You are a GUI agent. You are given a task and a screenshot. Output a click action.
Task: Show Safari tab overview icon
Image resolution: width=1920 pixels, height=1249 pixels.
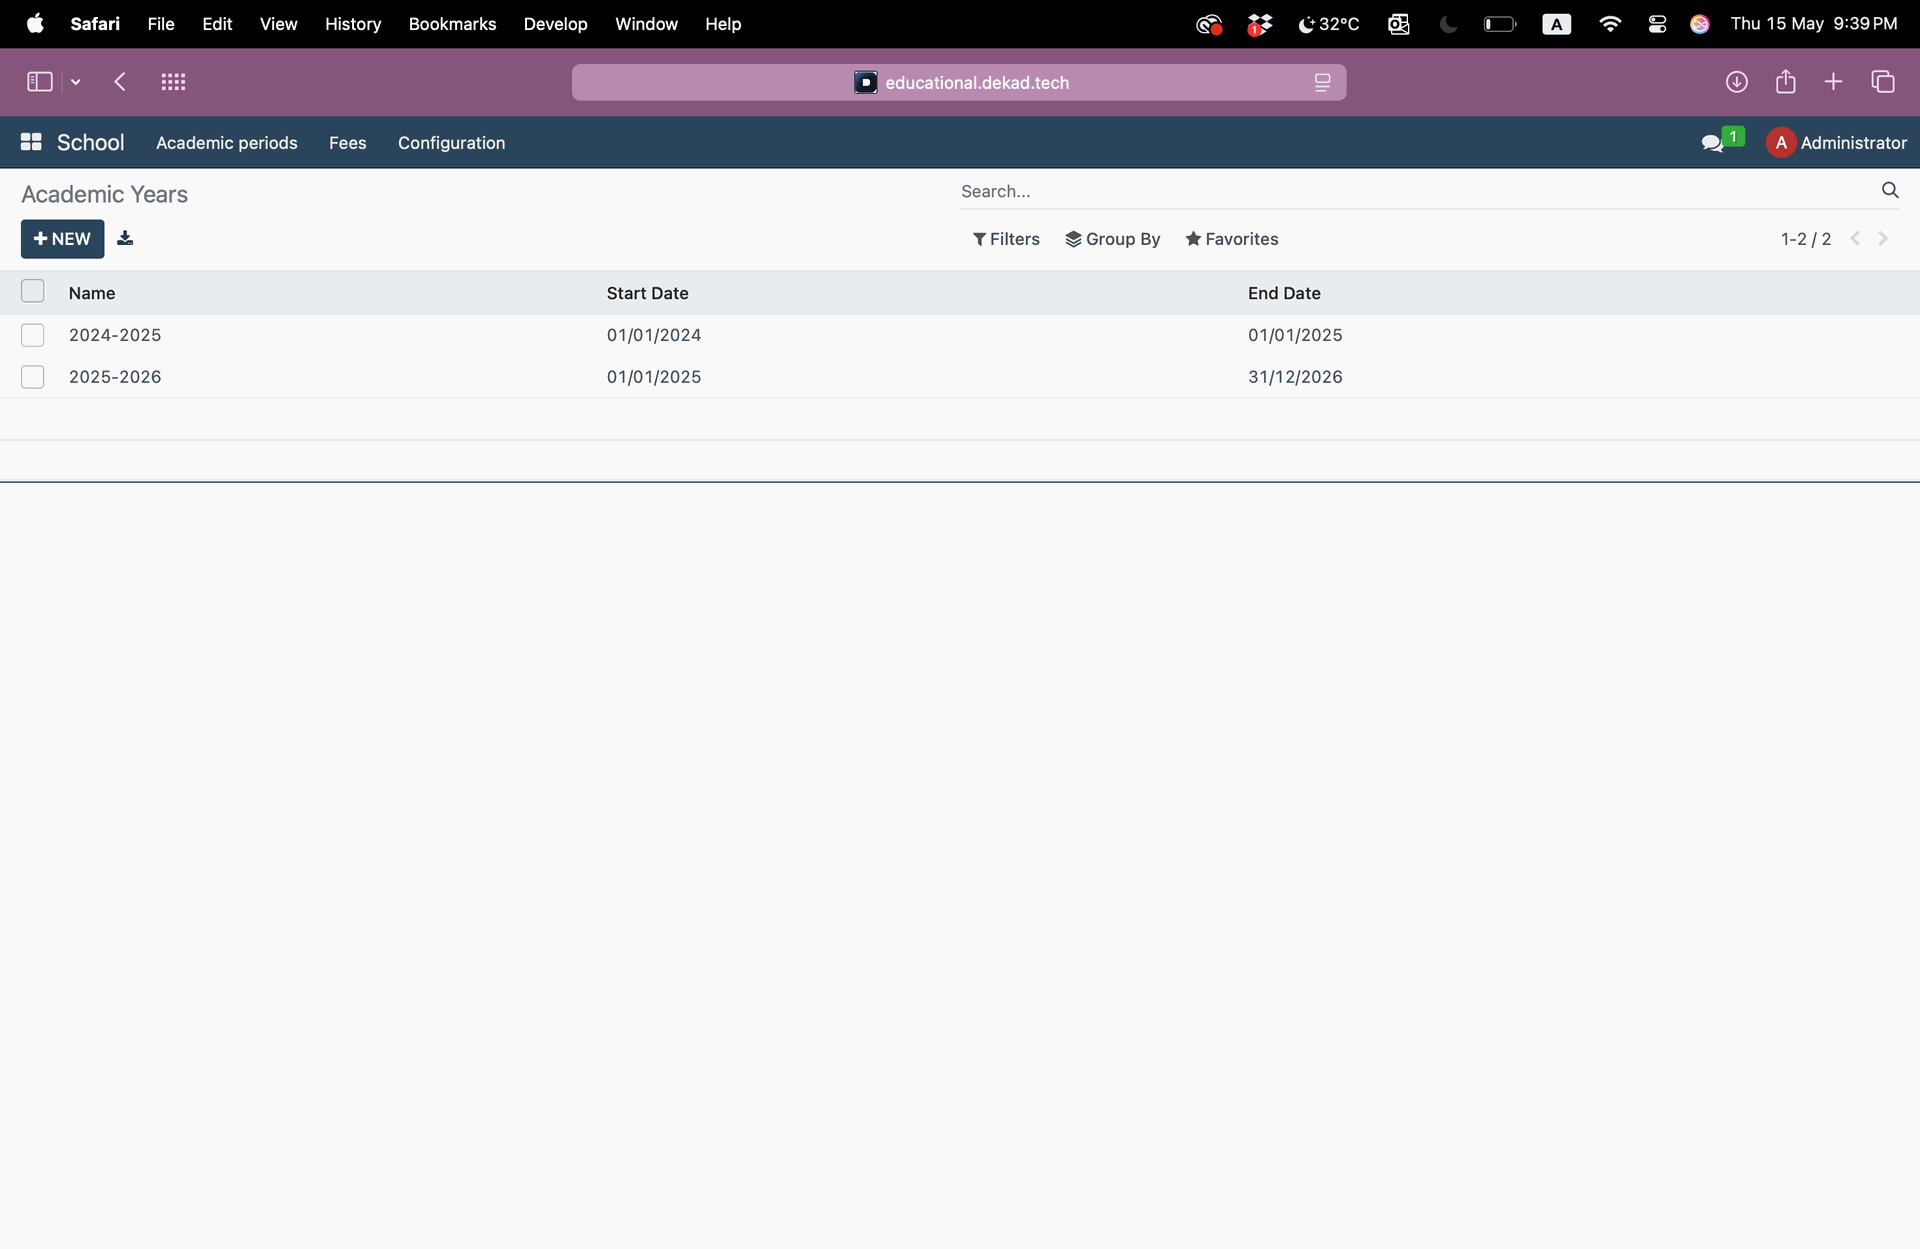coord(1882,82)
